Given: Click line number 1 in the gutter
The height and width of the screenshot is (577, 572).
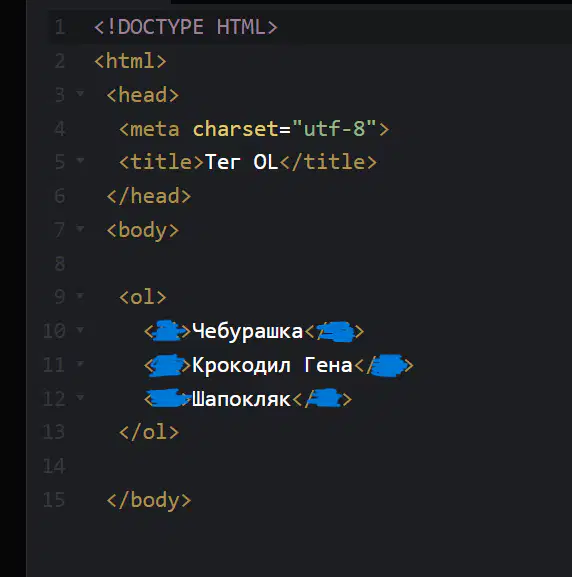Looking at the screenshot, I should (60, 27).
